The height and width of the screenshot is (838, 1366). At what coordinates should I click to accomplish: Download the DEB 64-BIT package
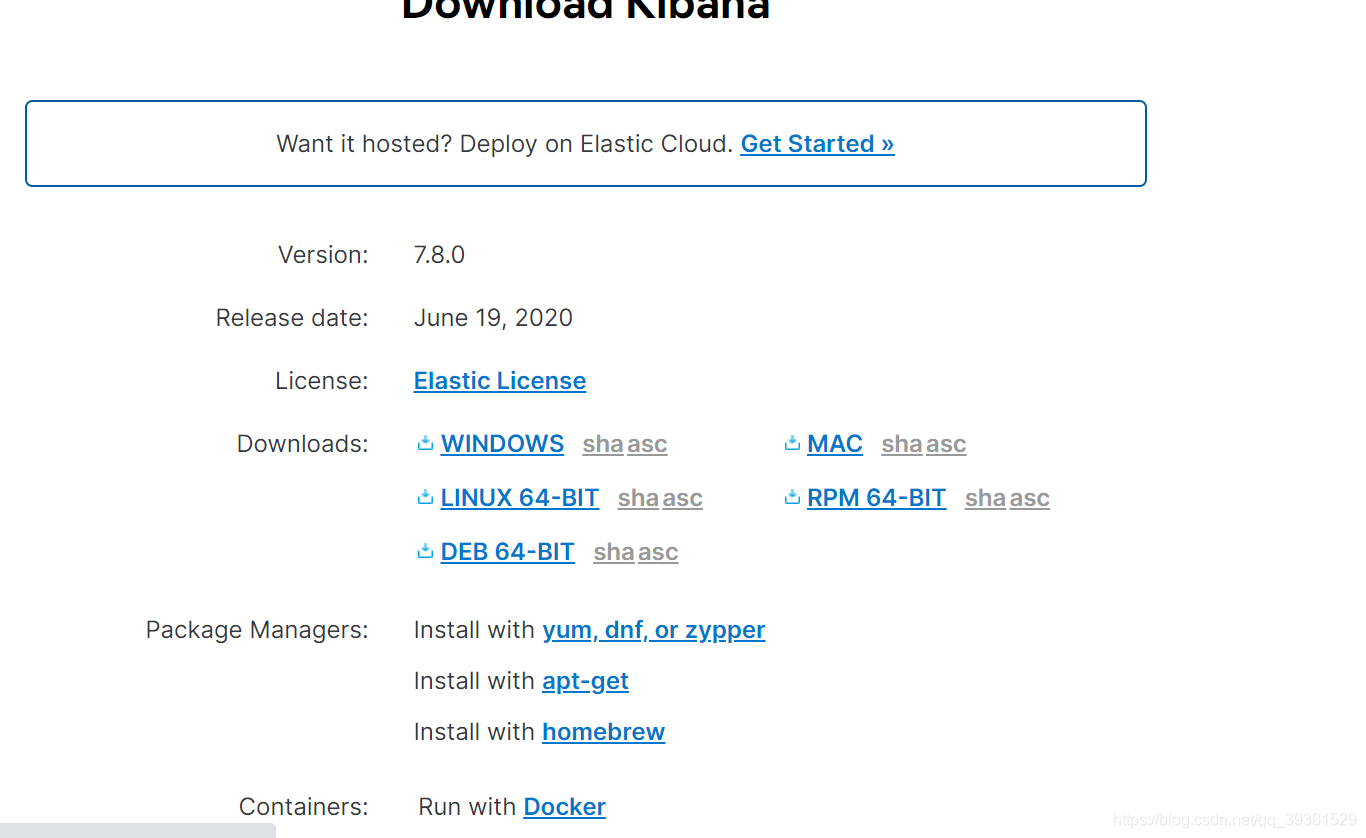point(508,552)
